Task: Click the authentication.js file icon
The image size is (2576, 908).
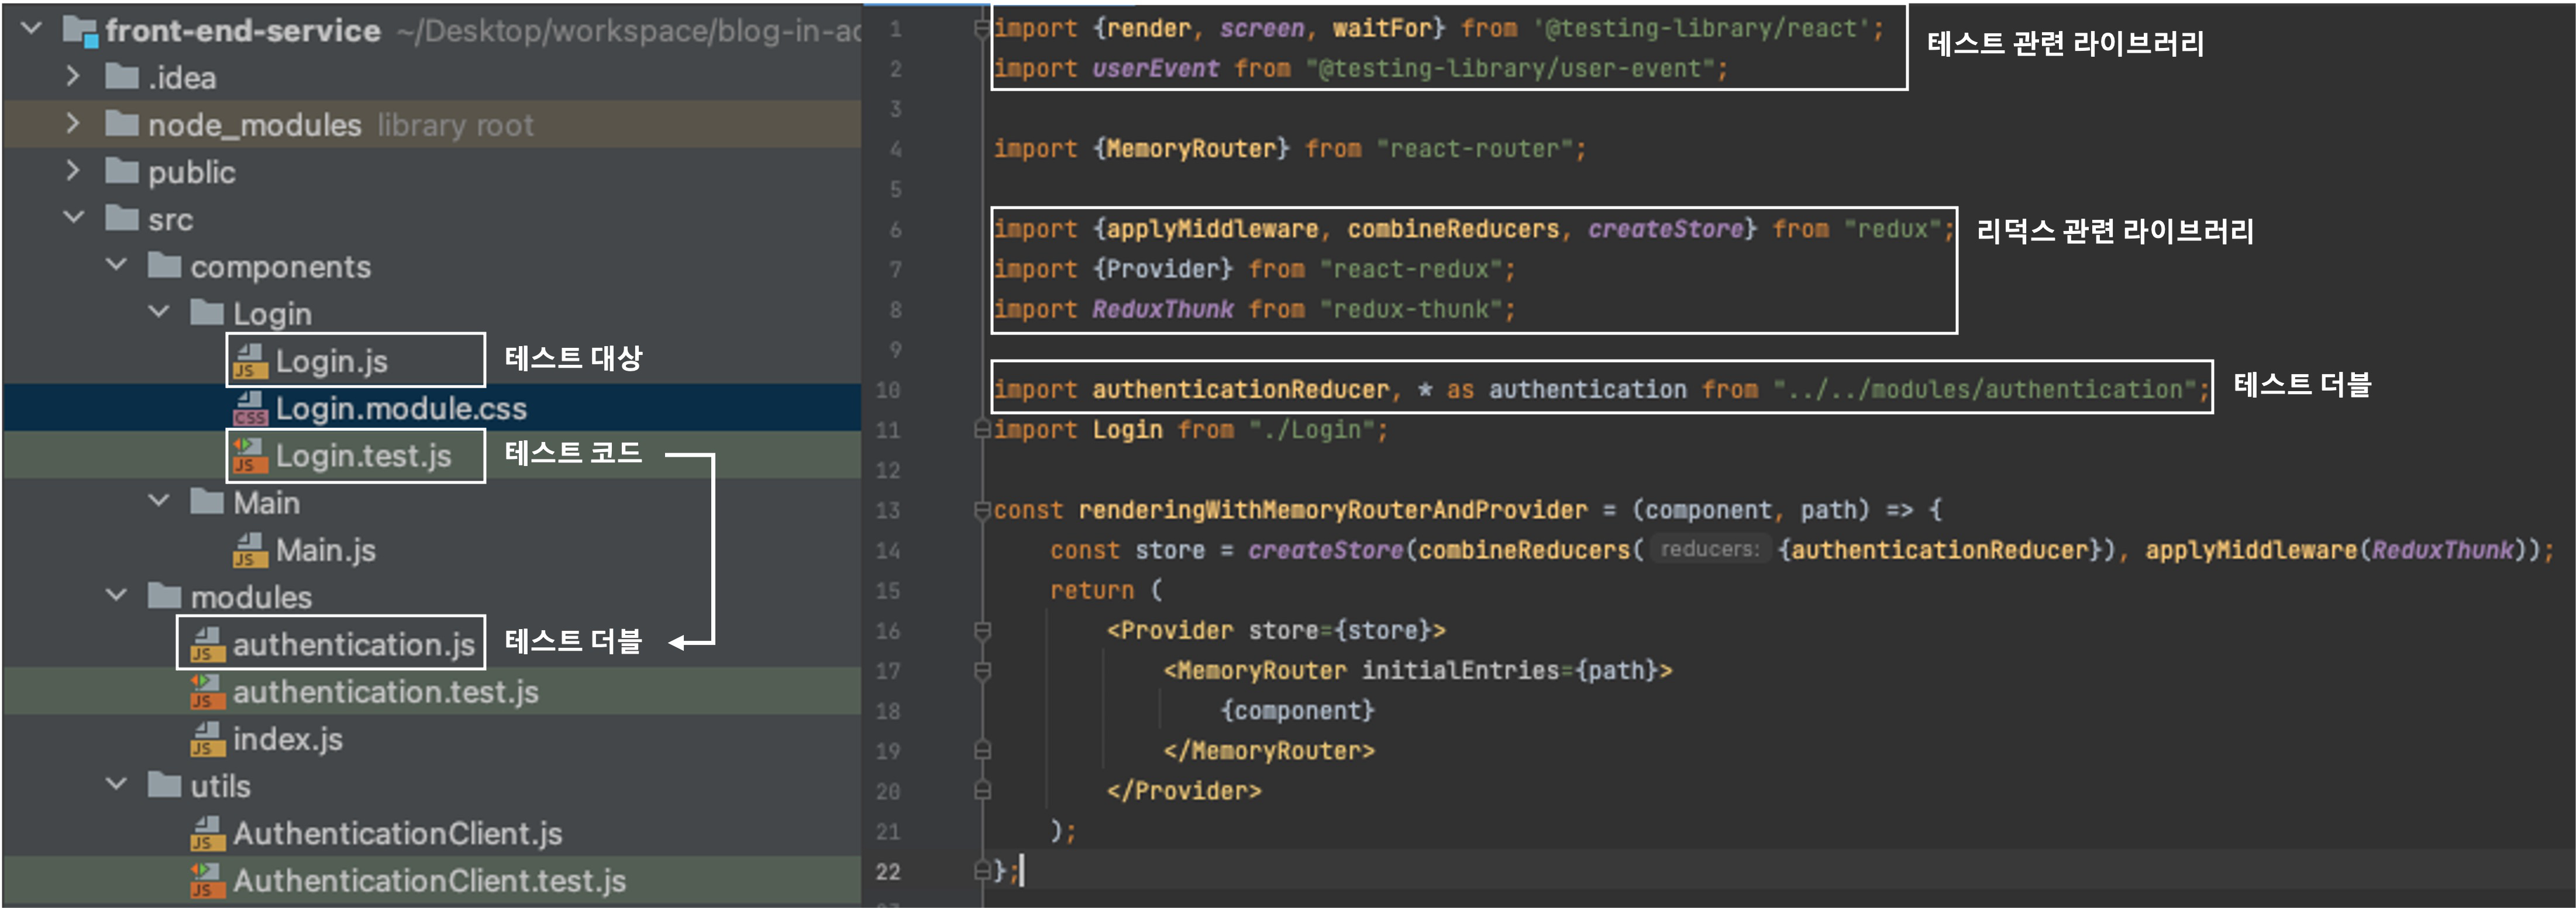Action: point(207,644)
